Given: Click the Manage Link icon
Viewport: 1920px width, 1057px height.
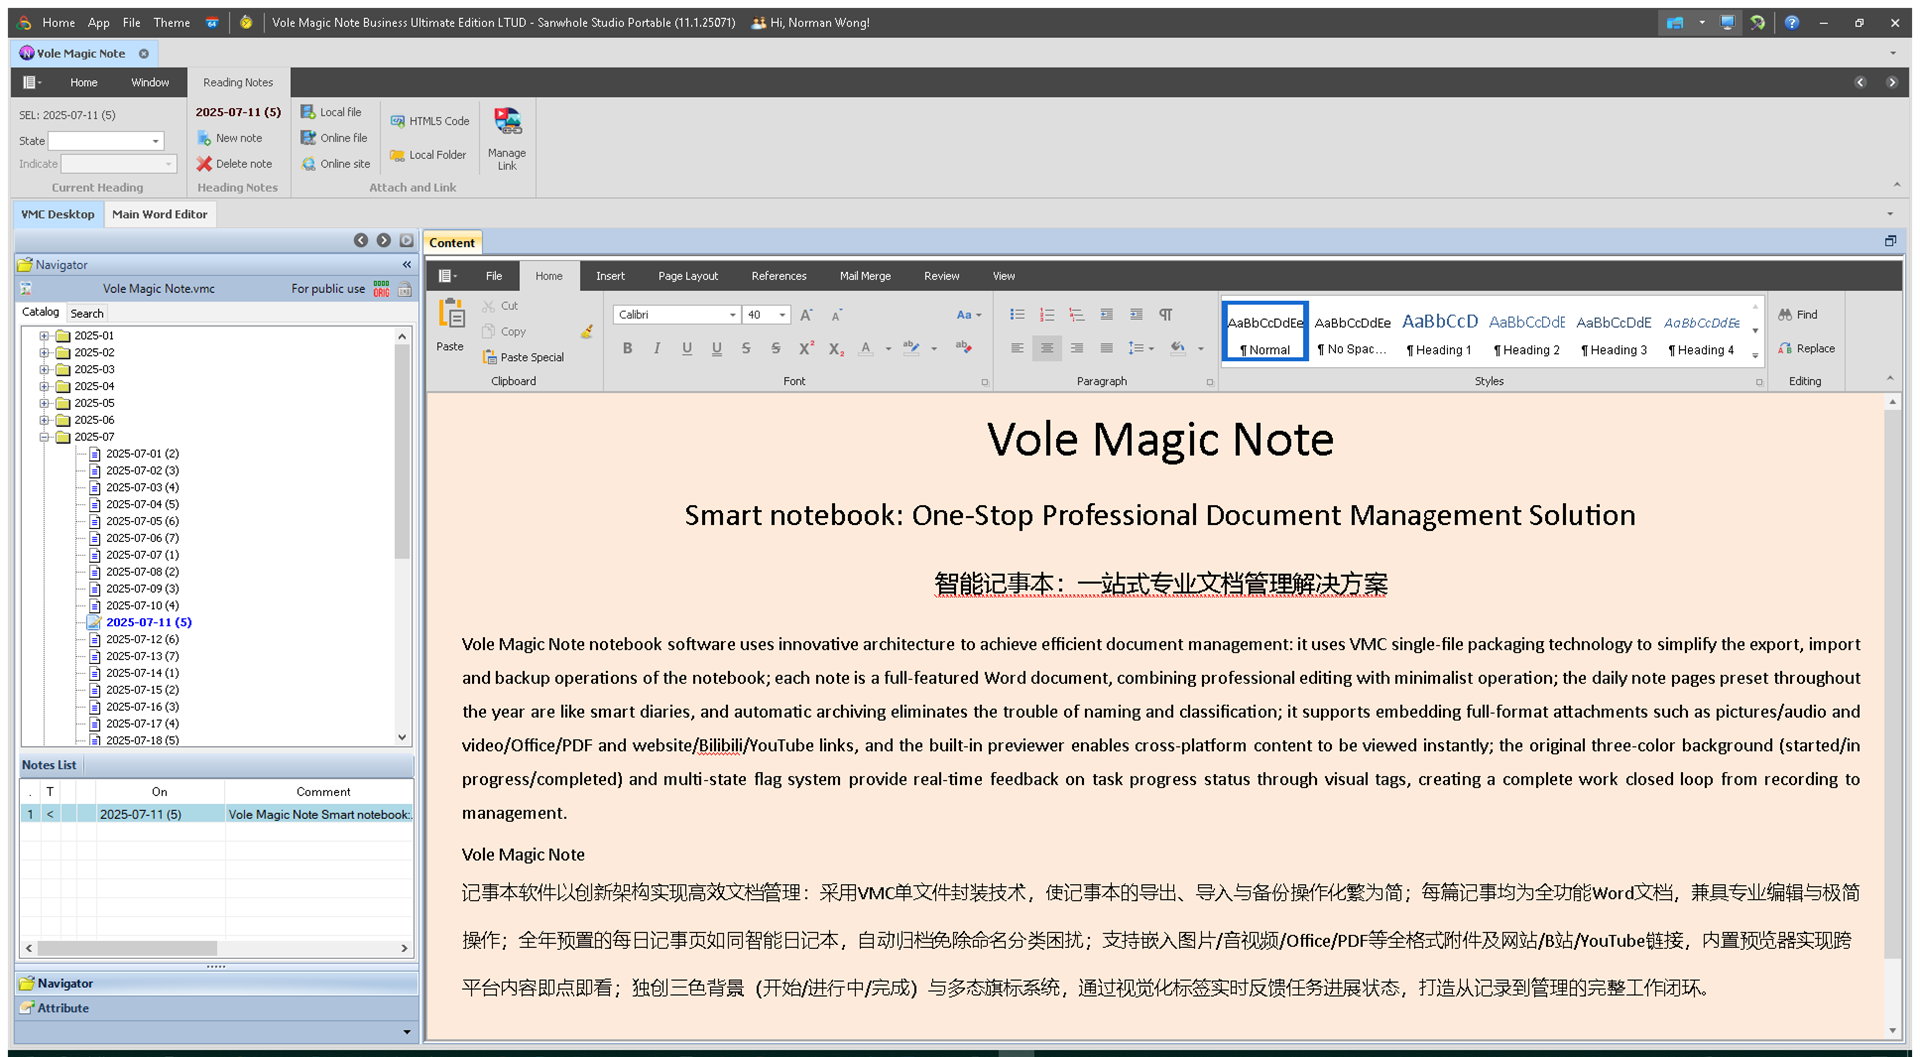Looking at the screenshot, I should [507, 122].
